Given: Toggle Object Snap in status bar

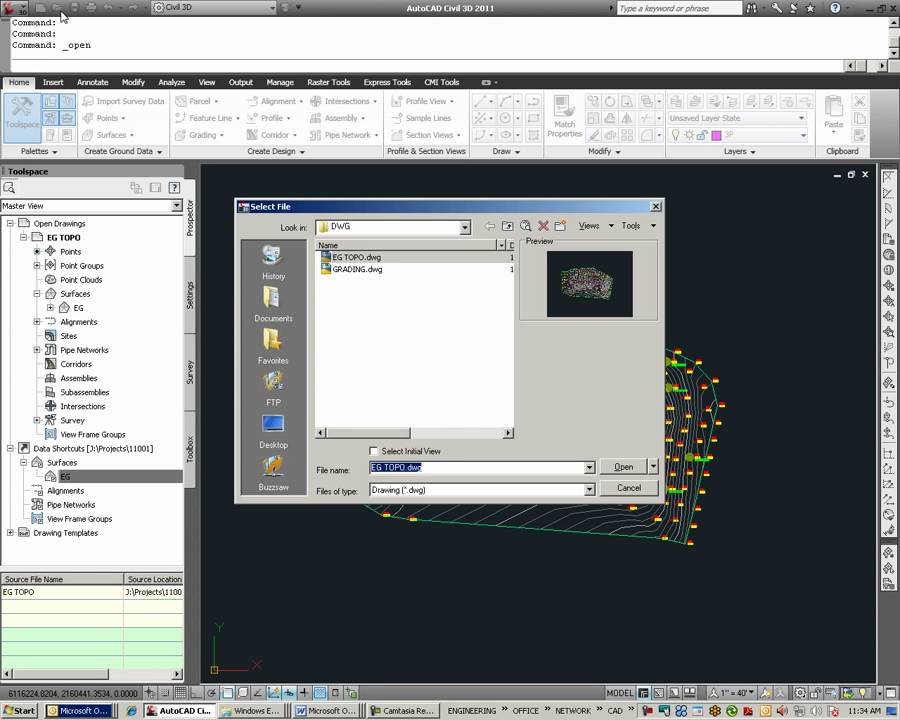Looking at the screenshot, I should (x=227, y=693).
